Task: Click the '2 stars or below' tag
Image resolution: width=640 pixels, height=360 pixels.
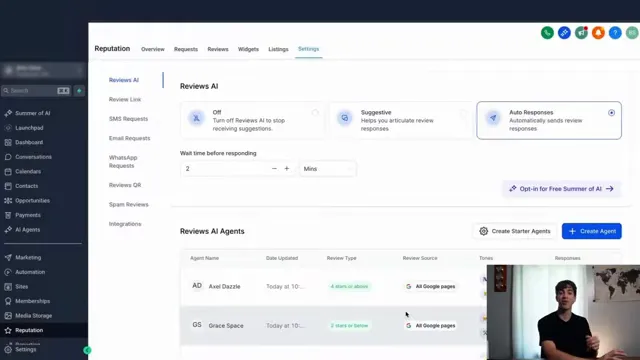Action: point(349,326)
